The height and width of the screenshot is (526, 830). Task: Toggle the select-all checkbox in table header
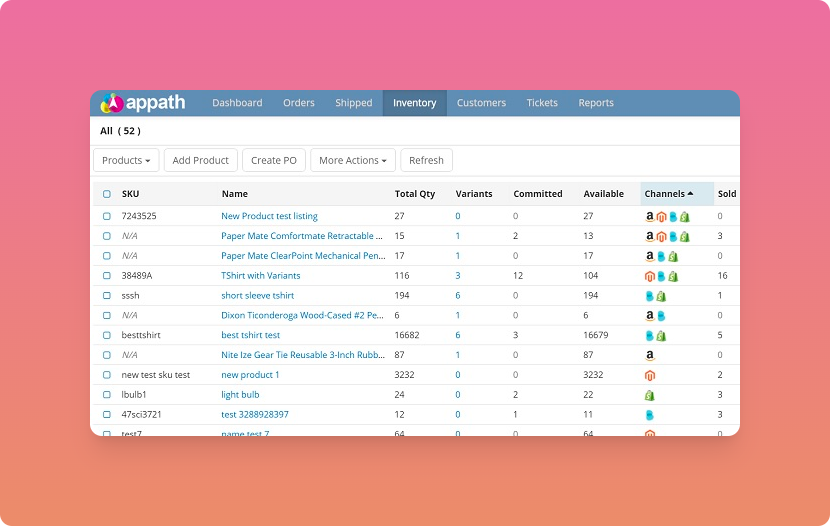click(107, 194)
